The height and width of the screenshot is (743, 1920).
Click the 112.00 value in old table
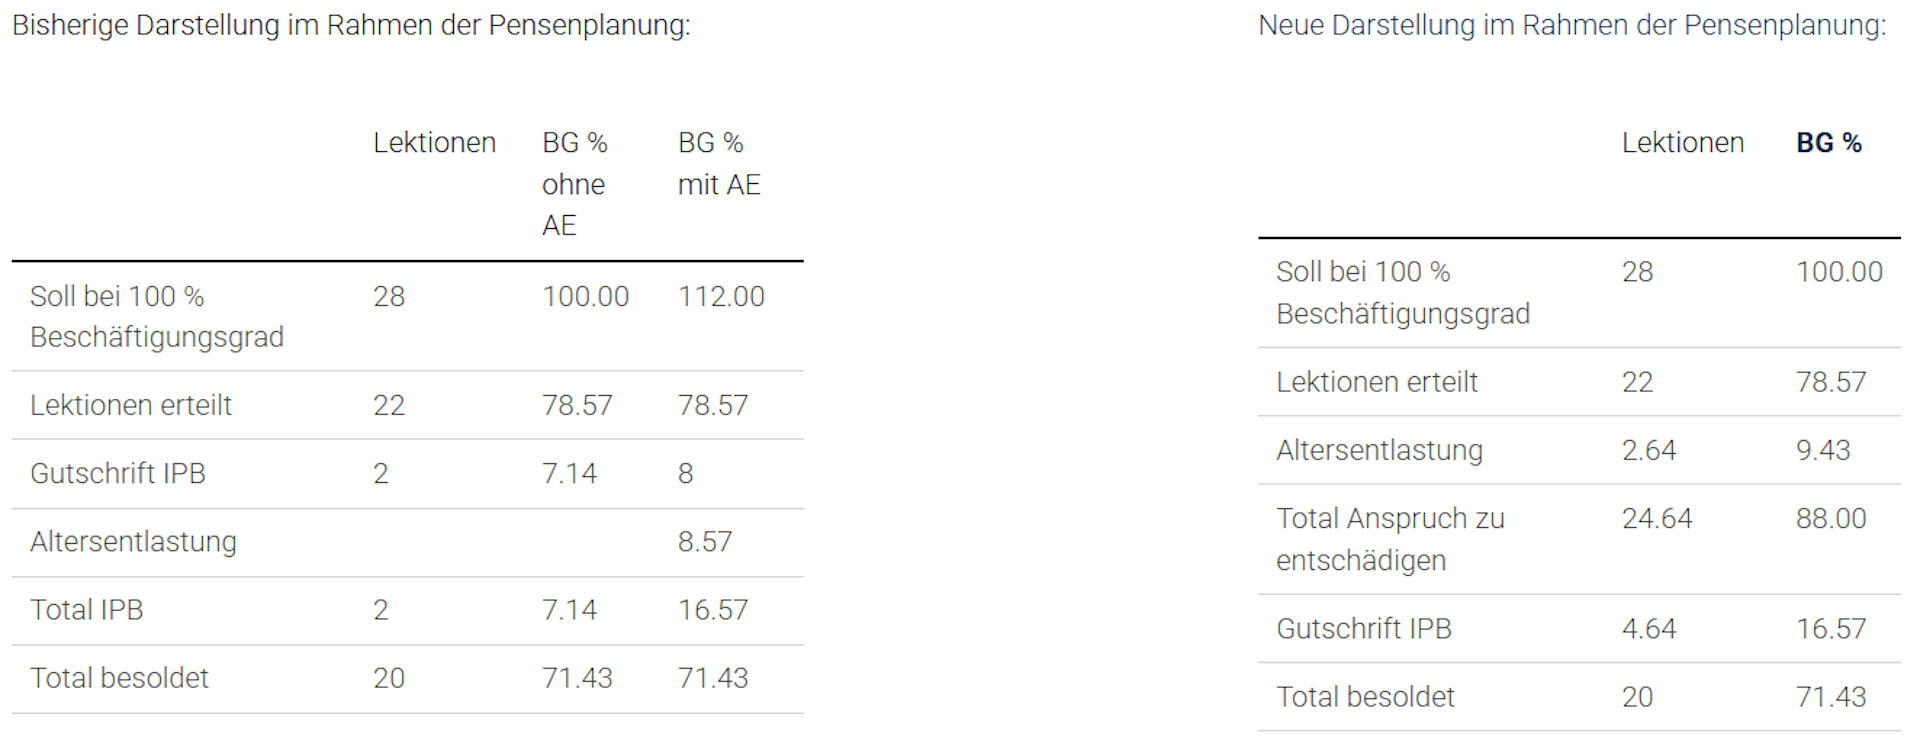coord(721,296)
